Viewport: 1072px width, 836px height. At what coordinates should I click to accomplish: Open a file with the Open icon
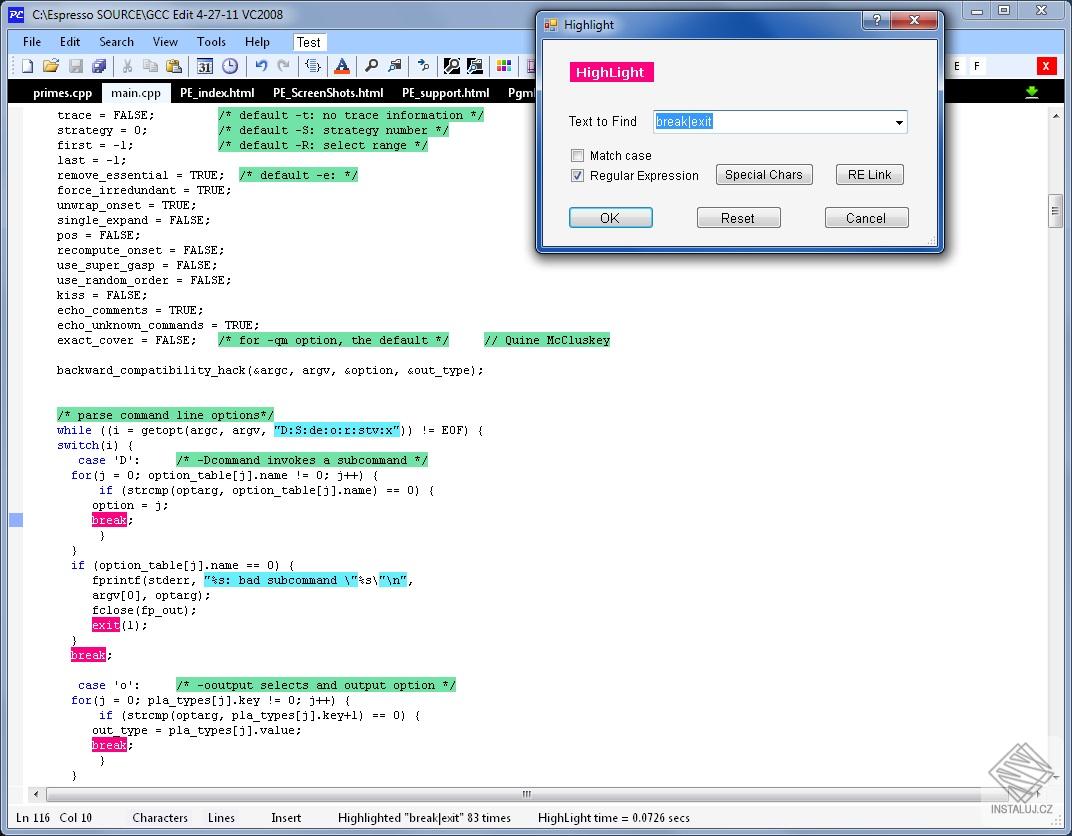click(51, 66)
